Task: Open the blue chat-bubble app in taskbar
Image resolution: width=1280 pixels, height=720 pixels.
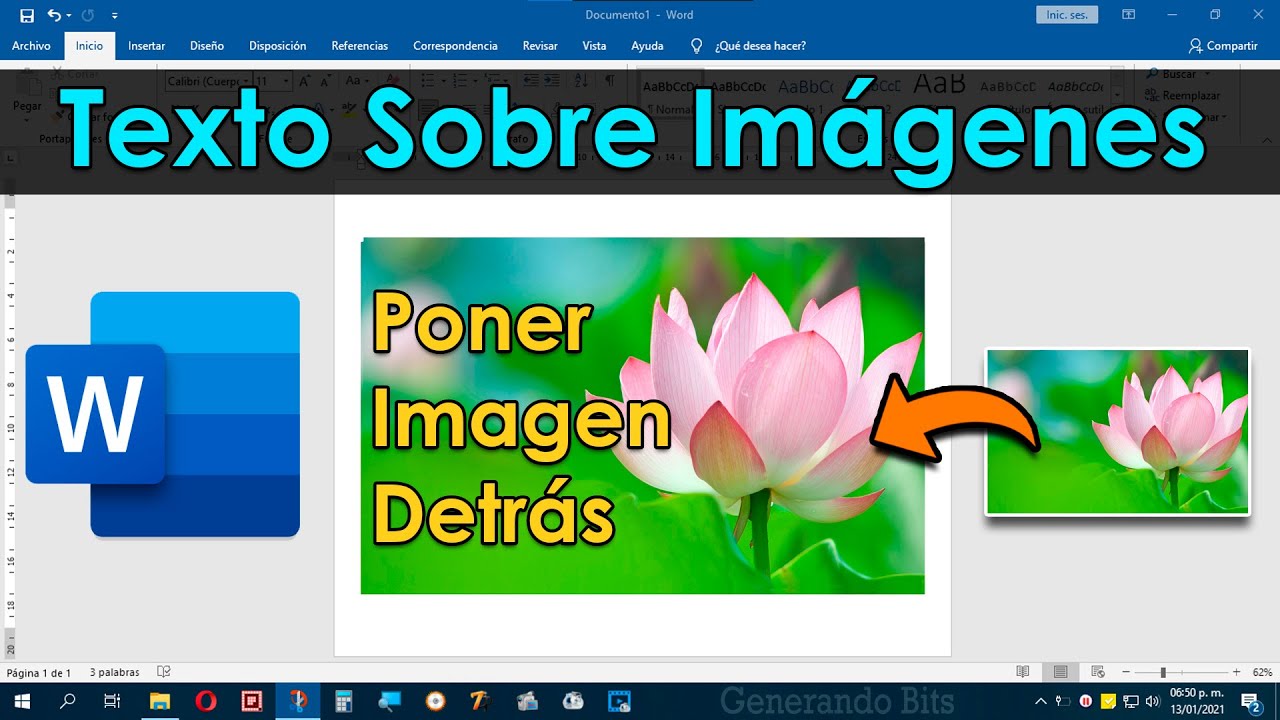Action: point(390,701)
